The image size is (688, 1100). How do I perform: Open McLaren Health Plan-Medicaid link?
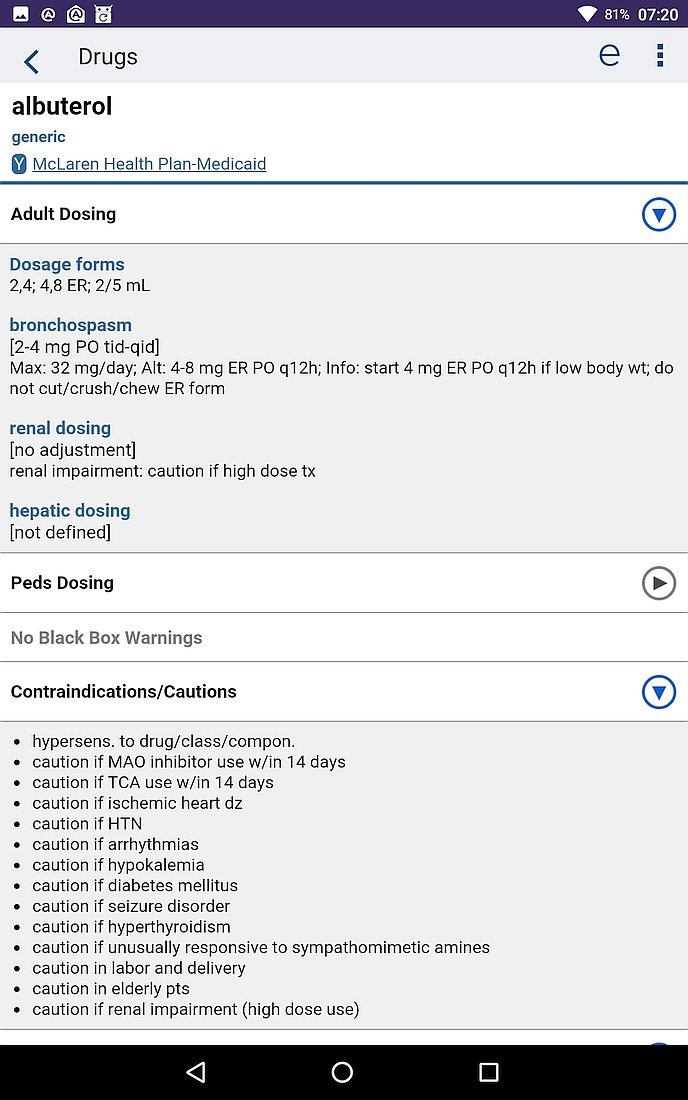pos(149,164)
